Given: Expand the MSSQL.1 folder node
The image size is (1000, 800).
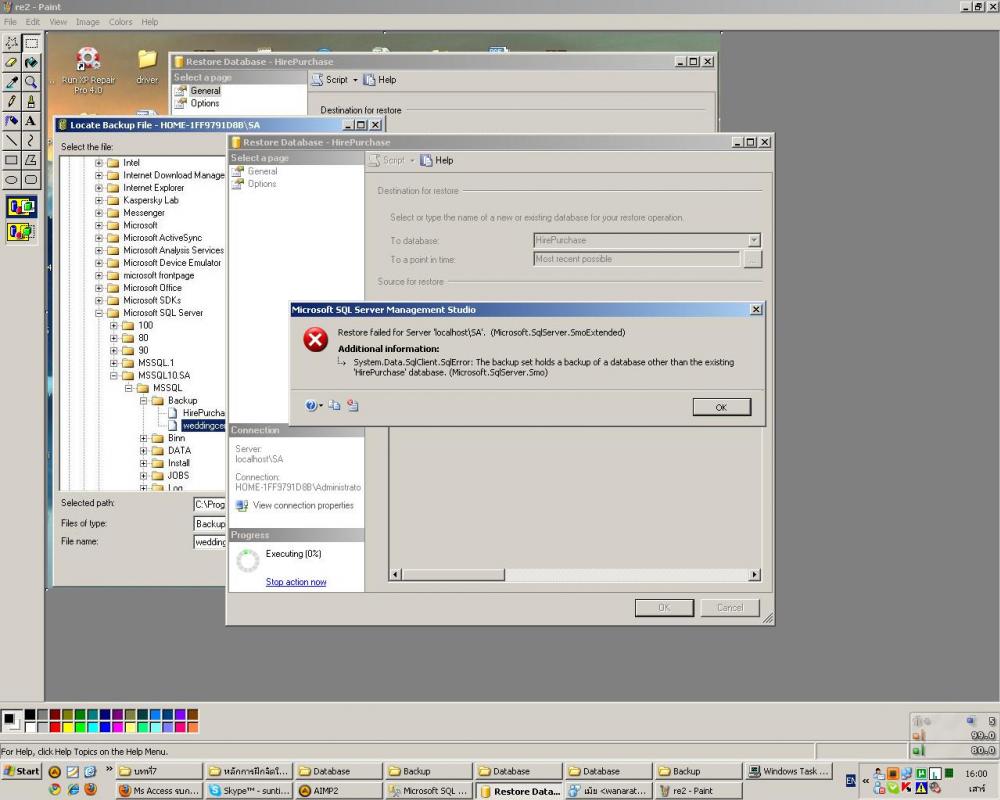Looking at the screenshot, I should 114,363.
